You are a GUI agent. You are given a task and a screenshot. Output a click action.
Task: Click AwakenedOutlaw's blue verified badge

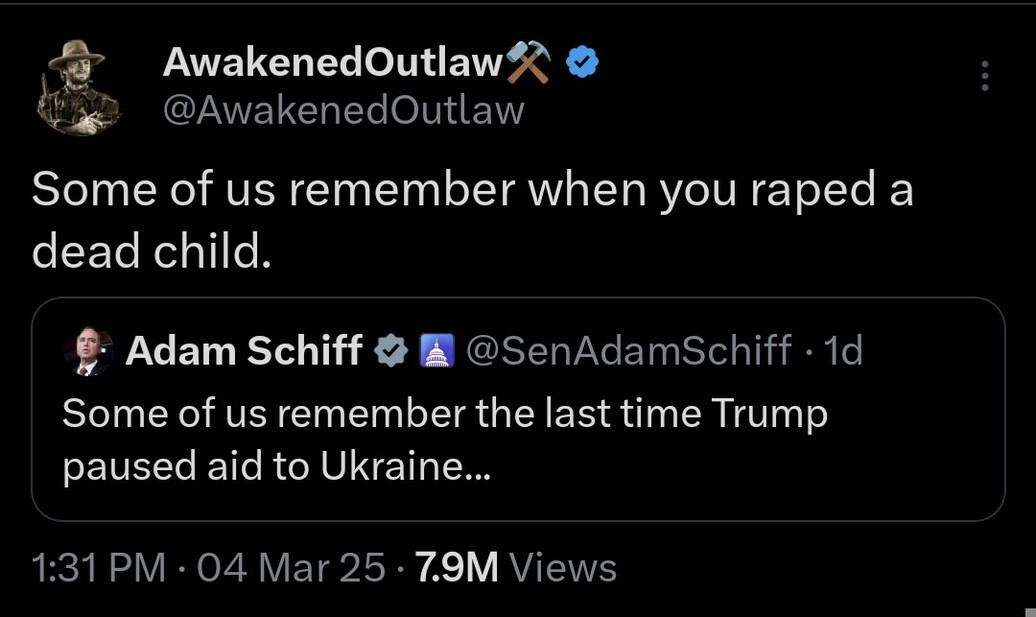pos(582,63)
